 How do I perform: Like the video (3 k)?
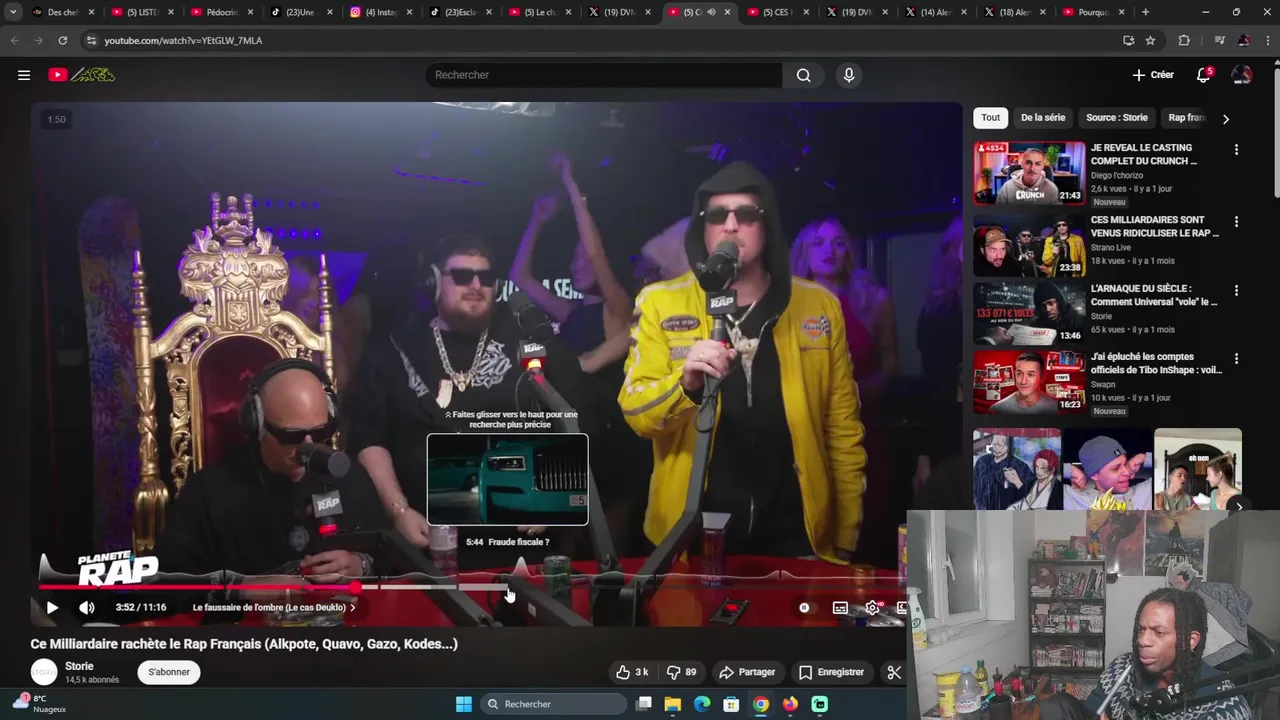[633, 672]
